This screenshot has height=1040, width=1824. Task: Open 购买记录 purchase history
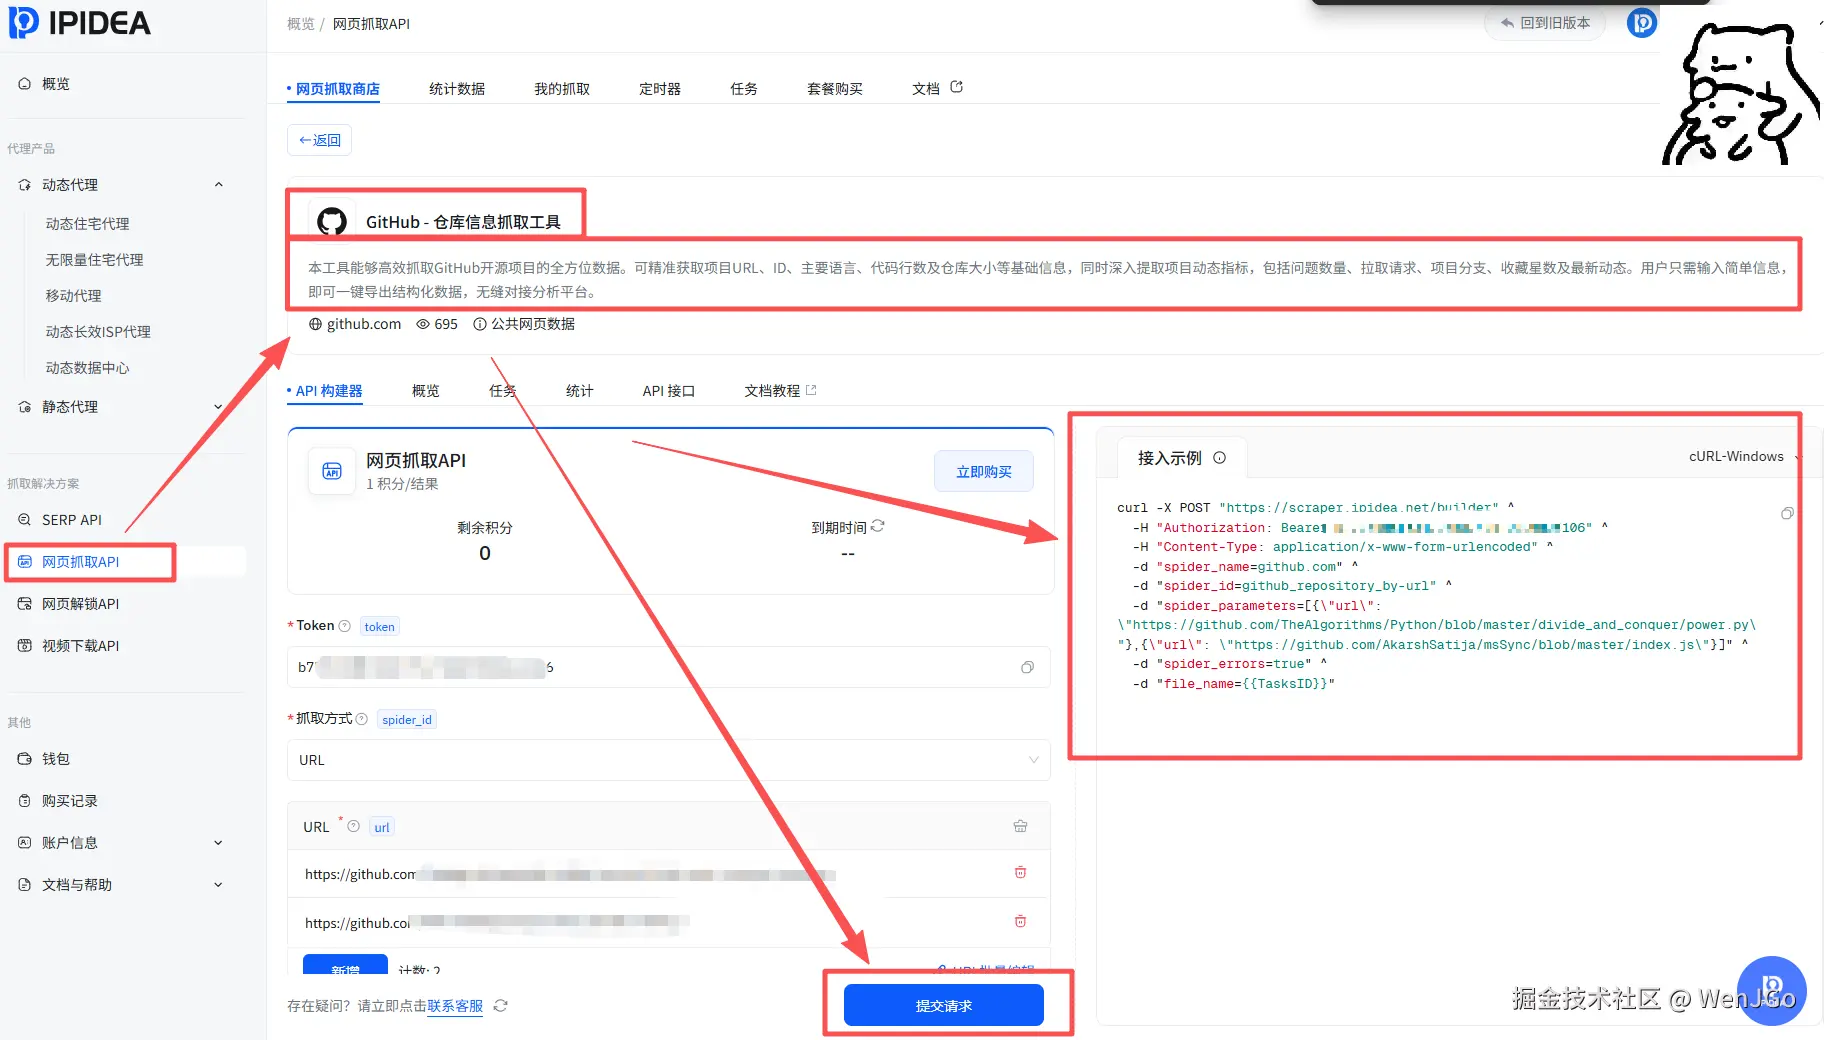click(66, 800)
